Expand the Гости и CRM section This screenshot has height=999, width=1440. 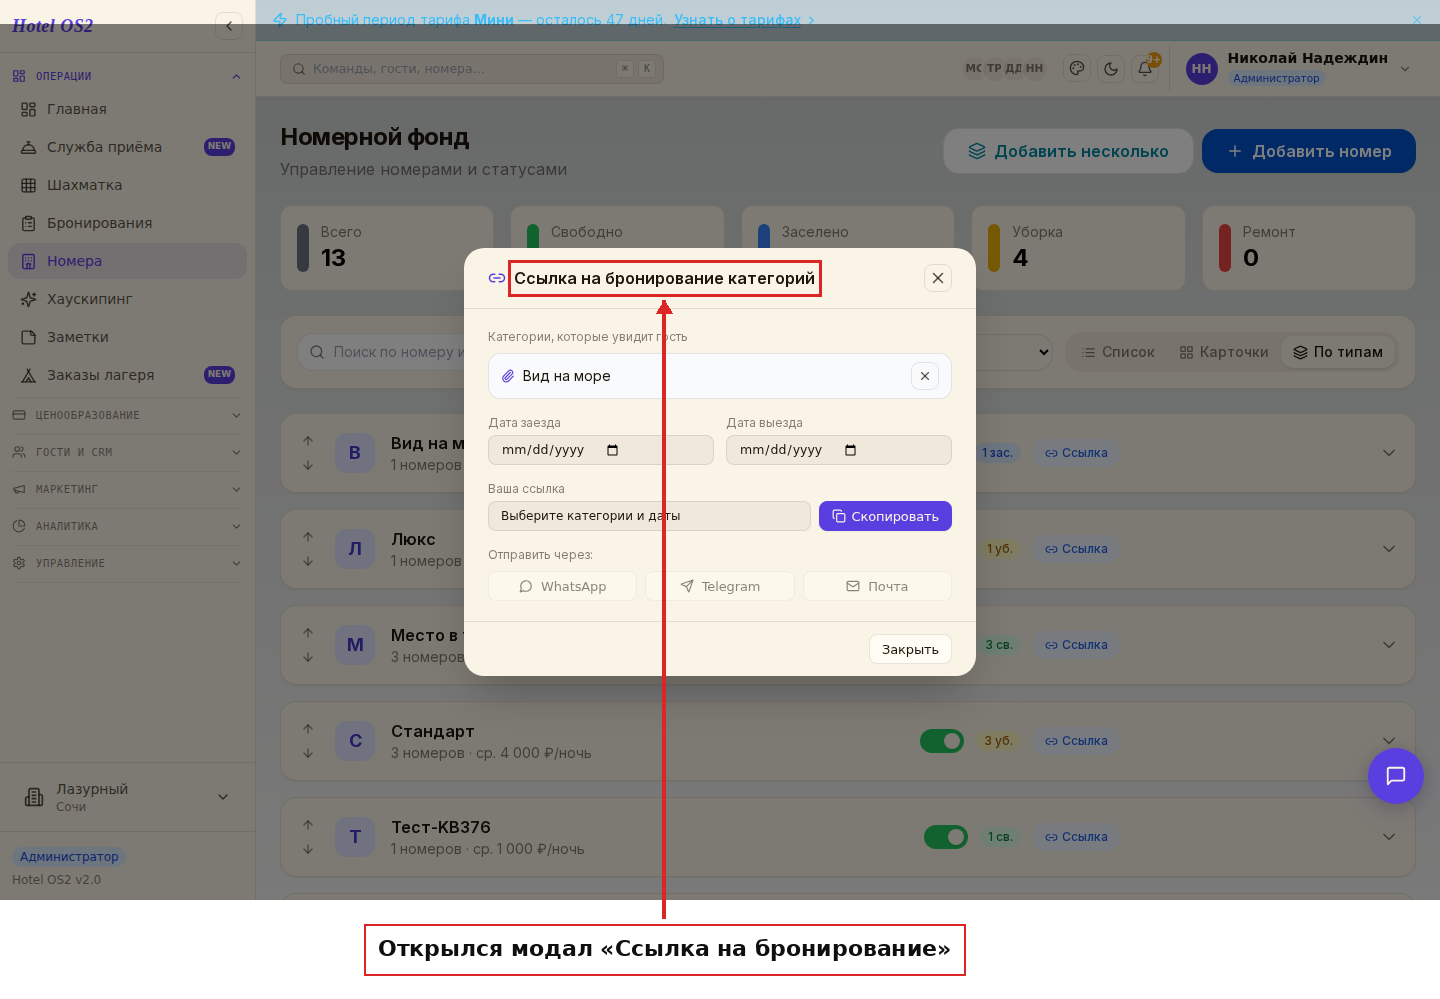point(127,452)
